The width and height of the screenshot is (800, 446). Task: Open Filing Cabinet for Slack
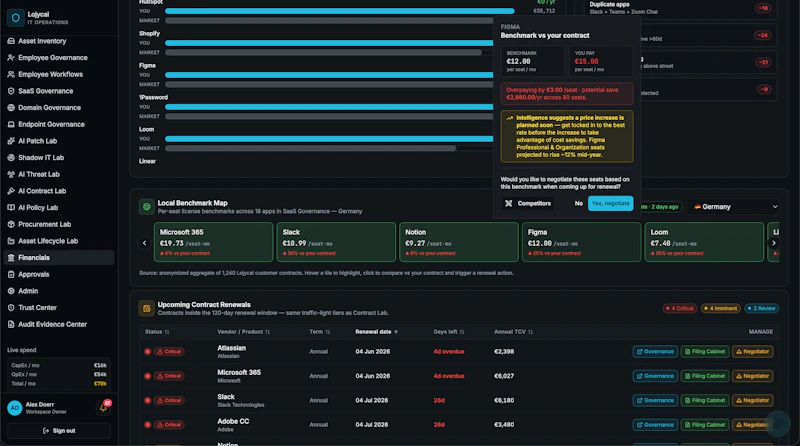pos(705,401)
